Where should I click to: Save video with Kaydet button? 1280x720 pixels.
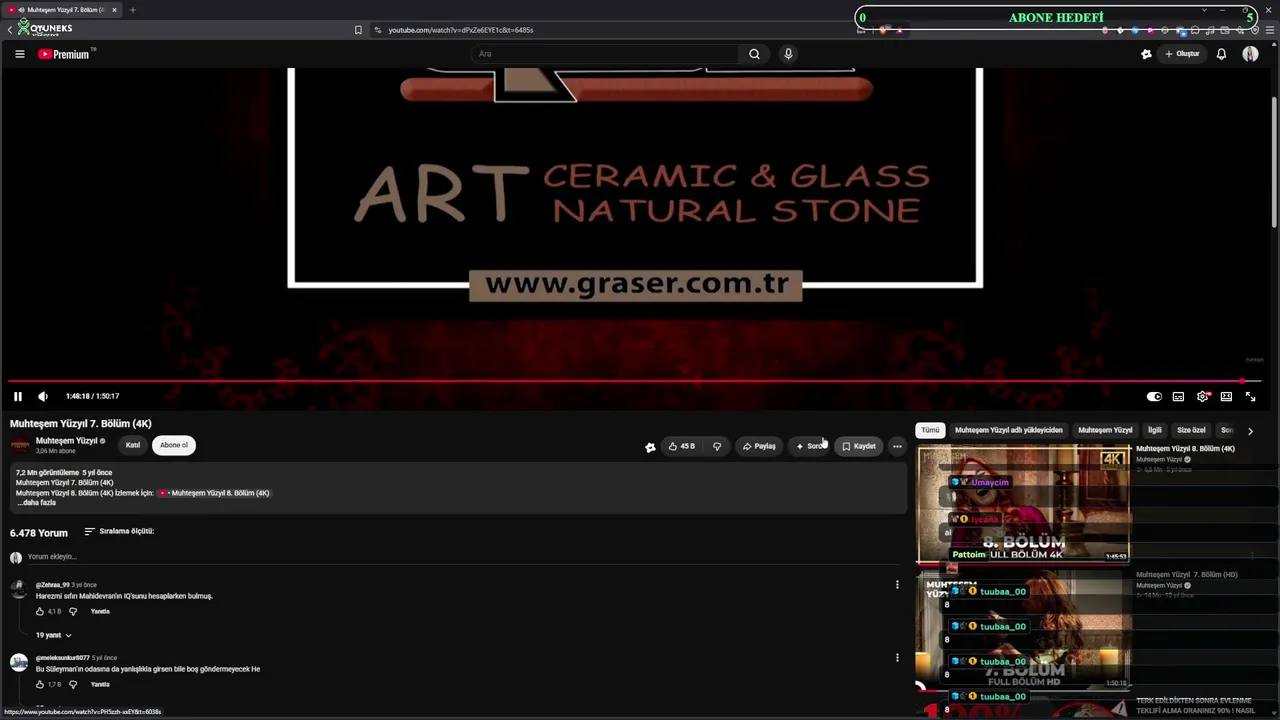click(x=859, y=446)
